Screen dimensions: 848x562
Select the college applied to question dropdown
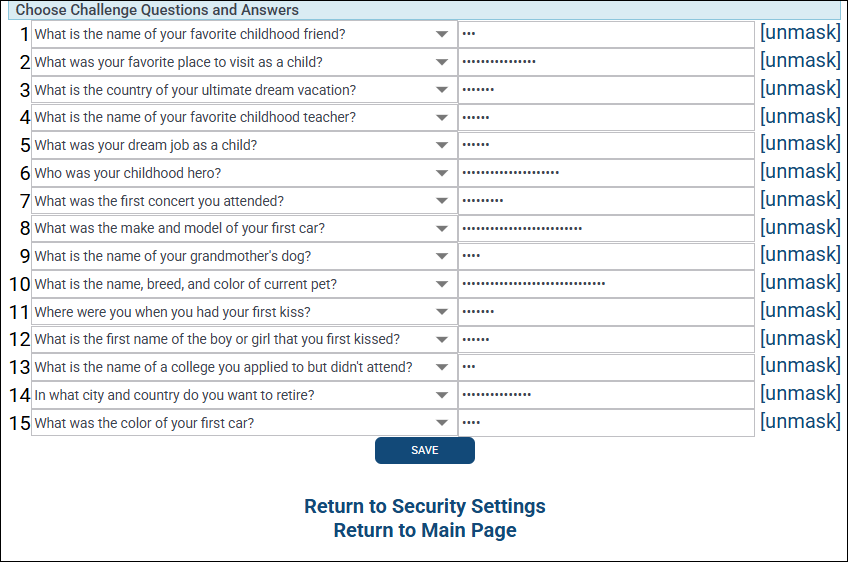[244, 367]
